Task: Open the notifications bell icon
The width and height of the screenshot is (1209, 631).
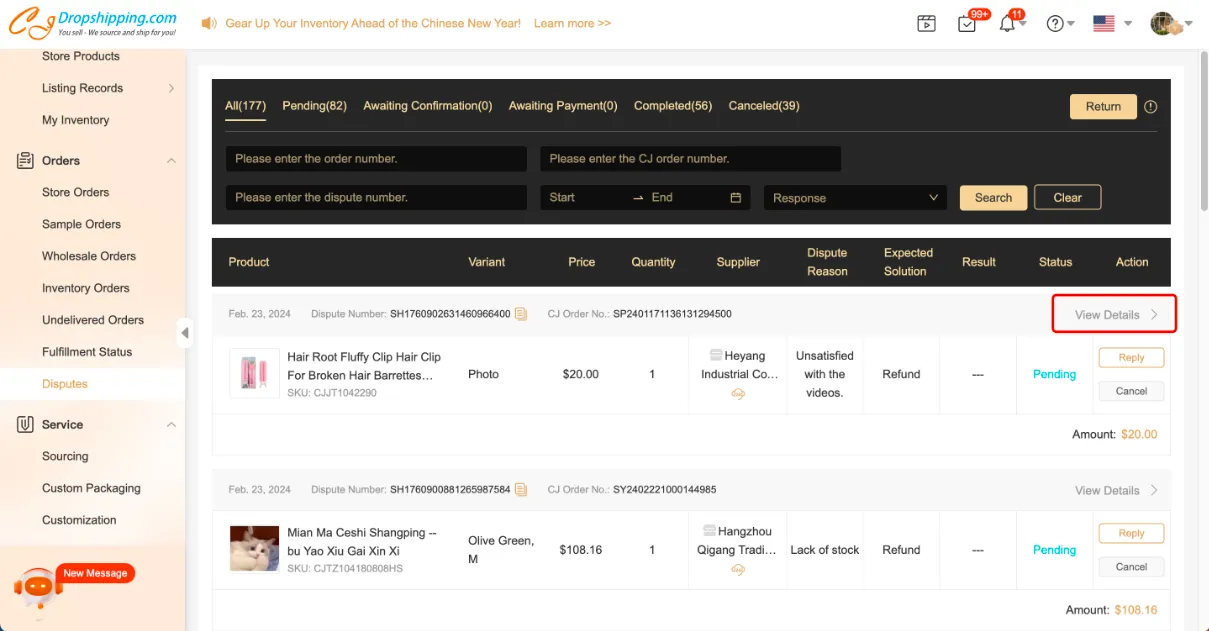Action: (x=1007, y=23)
